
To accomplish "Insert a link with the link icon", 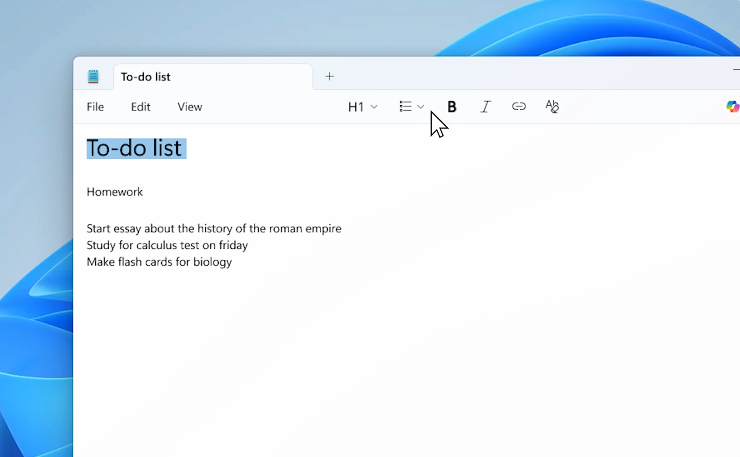I will tap(519, 107).
